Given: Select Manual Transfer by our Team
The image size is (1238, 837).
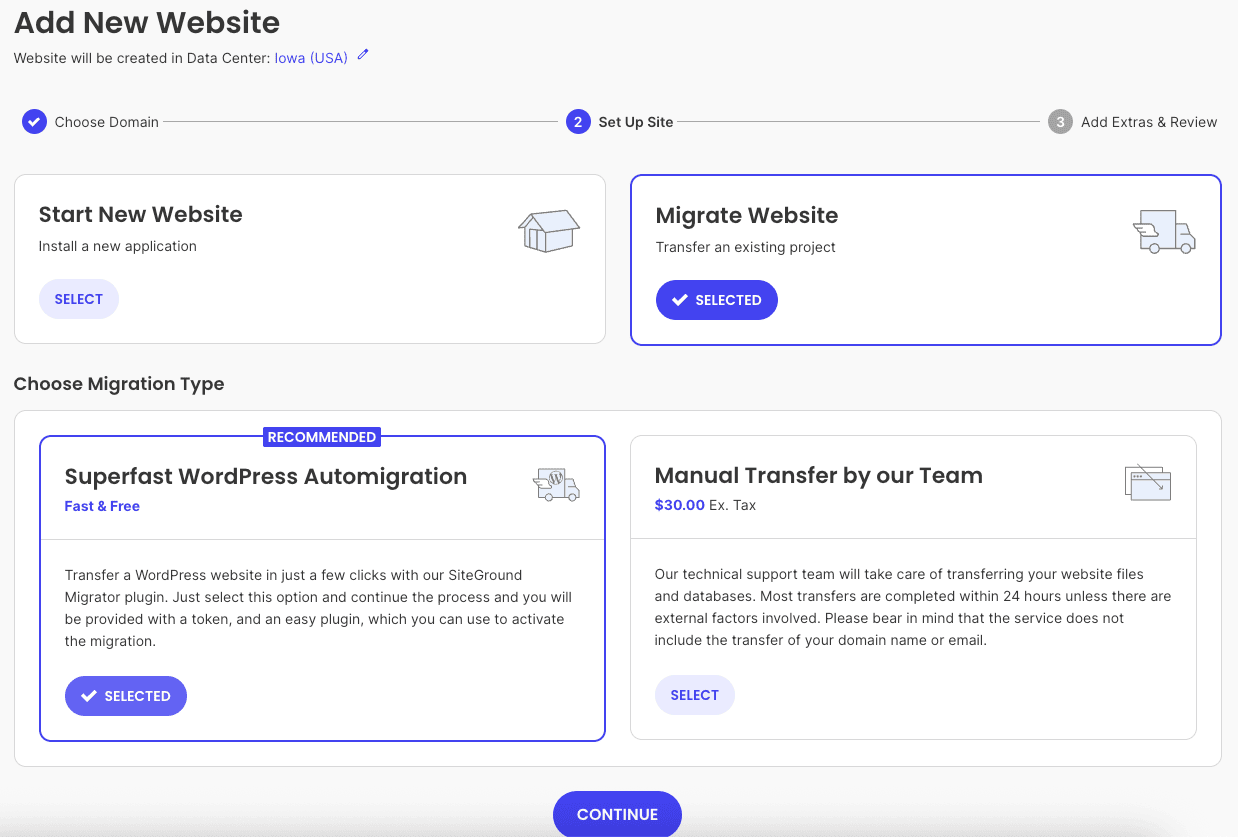Looking at the screenshot, I should click(695, 695).
